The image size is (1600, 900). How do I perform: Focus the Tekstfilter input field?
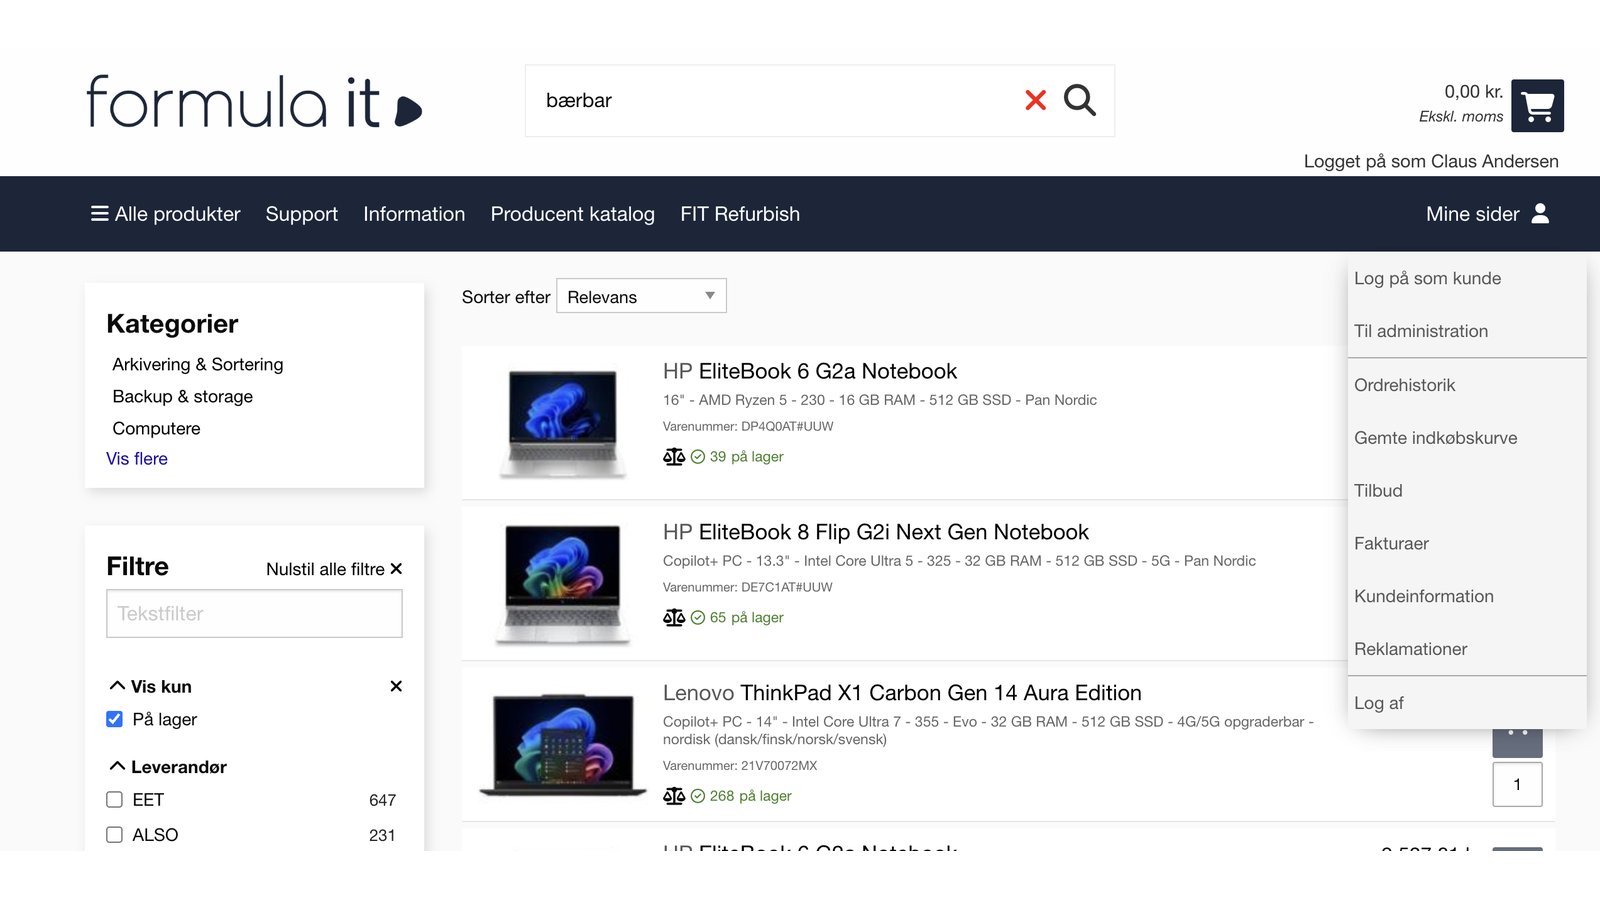pyautogui.click(x=254, y=613)
